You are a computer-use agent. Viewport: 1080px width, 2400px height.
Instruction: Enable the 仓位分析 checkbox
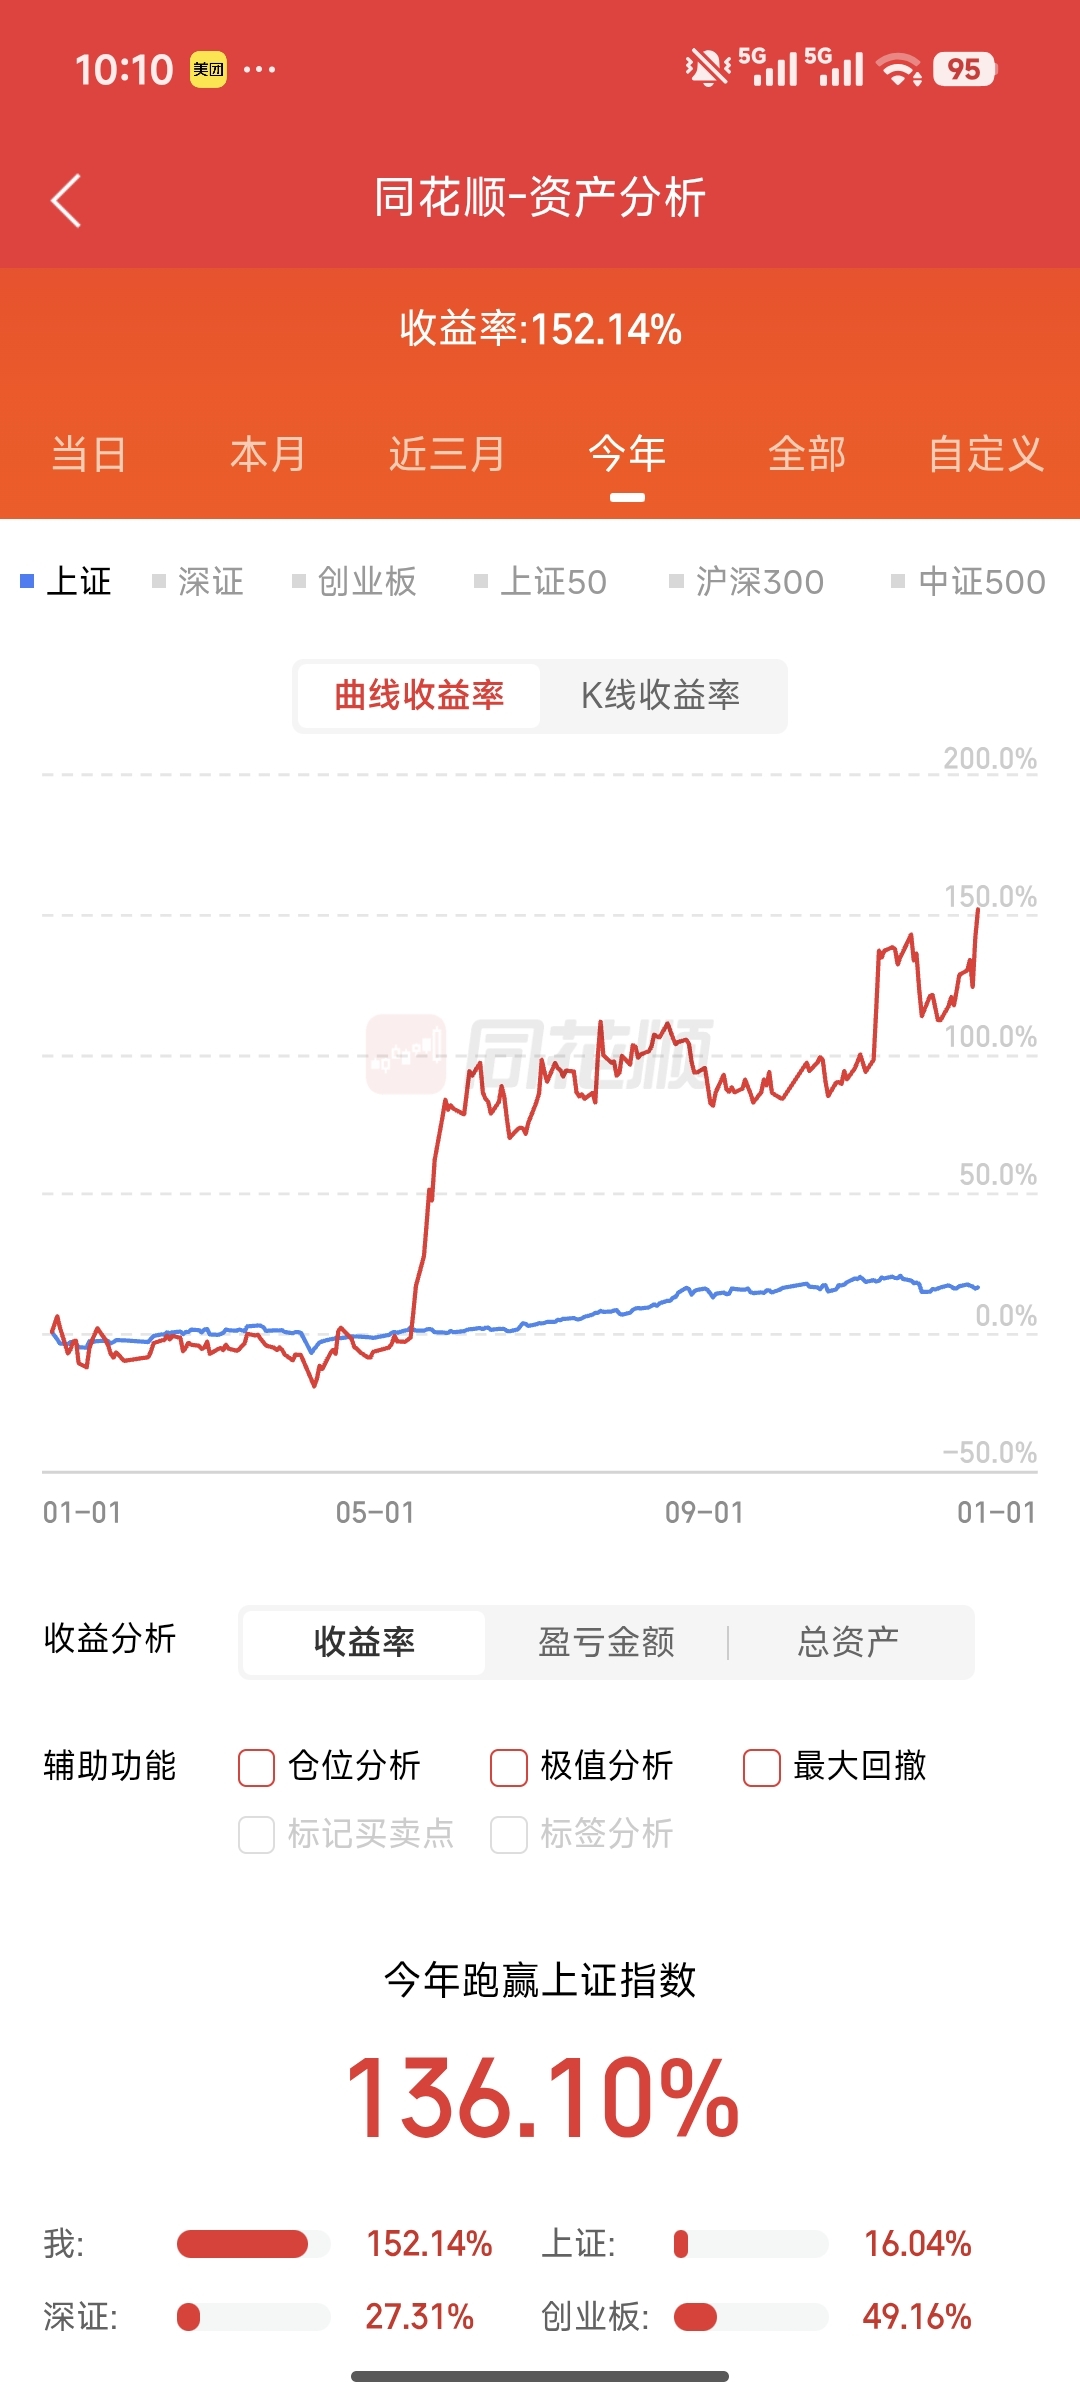point(256,1767)
